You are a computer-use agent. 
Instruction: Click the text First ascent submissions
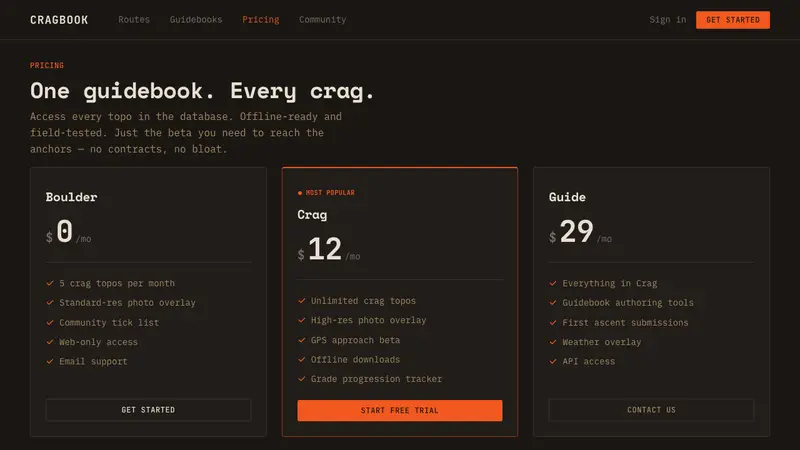click(x=626, y=322)
